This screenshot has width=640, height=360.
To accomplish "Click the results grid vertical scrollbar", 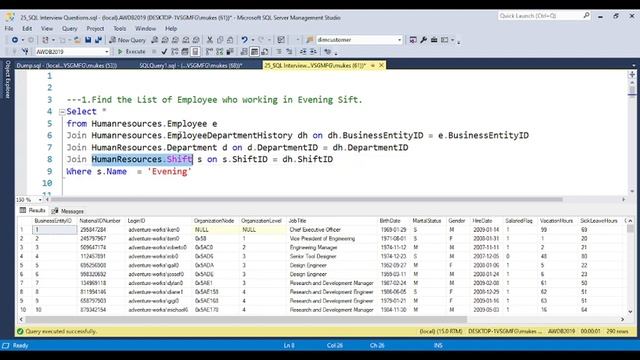I will click(631, 228).
